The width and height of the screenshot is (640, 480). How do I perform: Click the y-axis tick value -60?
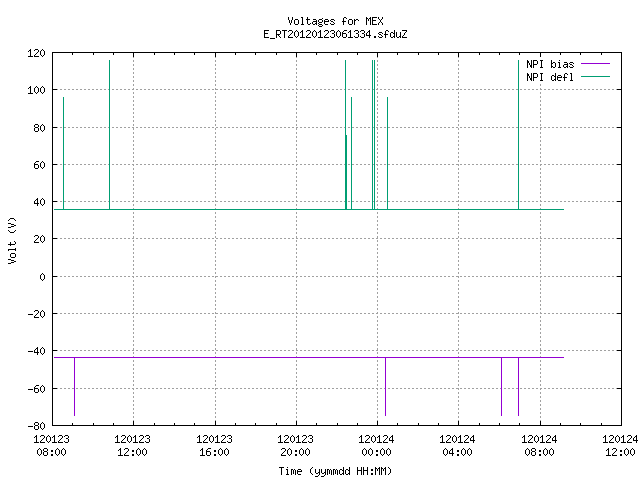[36, 389]
